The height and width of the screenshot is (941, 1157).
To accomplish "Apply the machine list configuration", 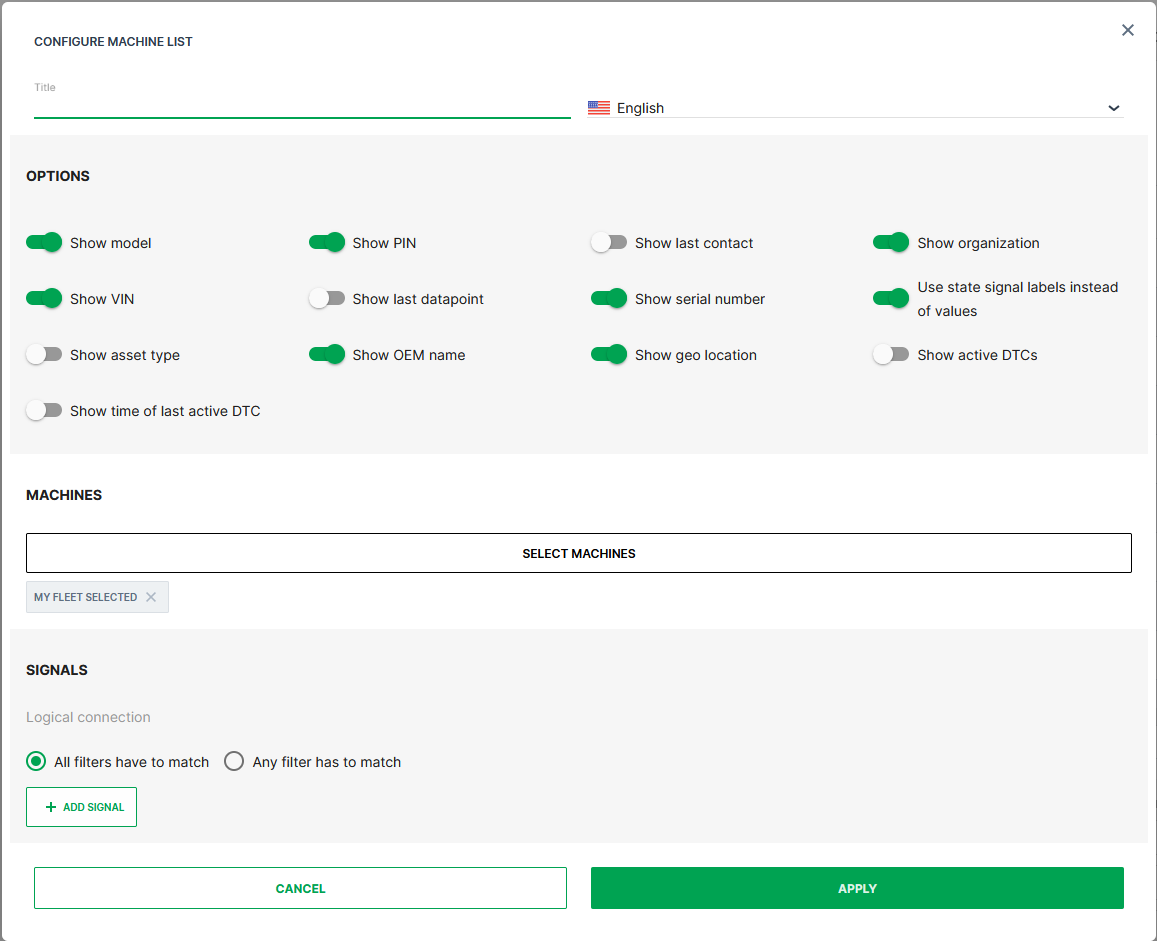I will click(857, 888).
